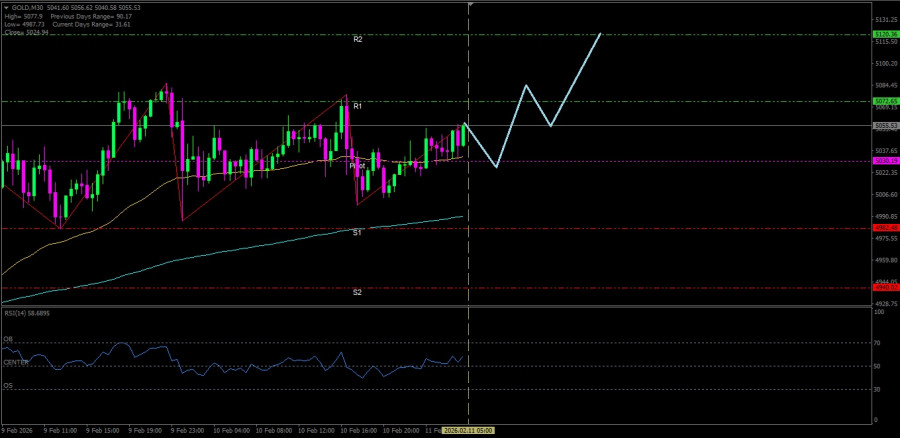The image size is (900, 438).
Task: Click the High= 5077.9 text
Action: 24,16
